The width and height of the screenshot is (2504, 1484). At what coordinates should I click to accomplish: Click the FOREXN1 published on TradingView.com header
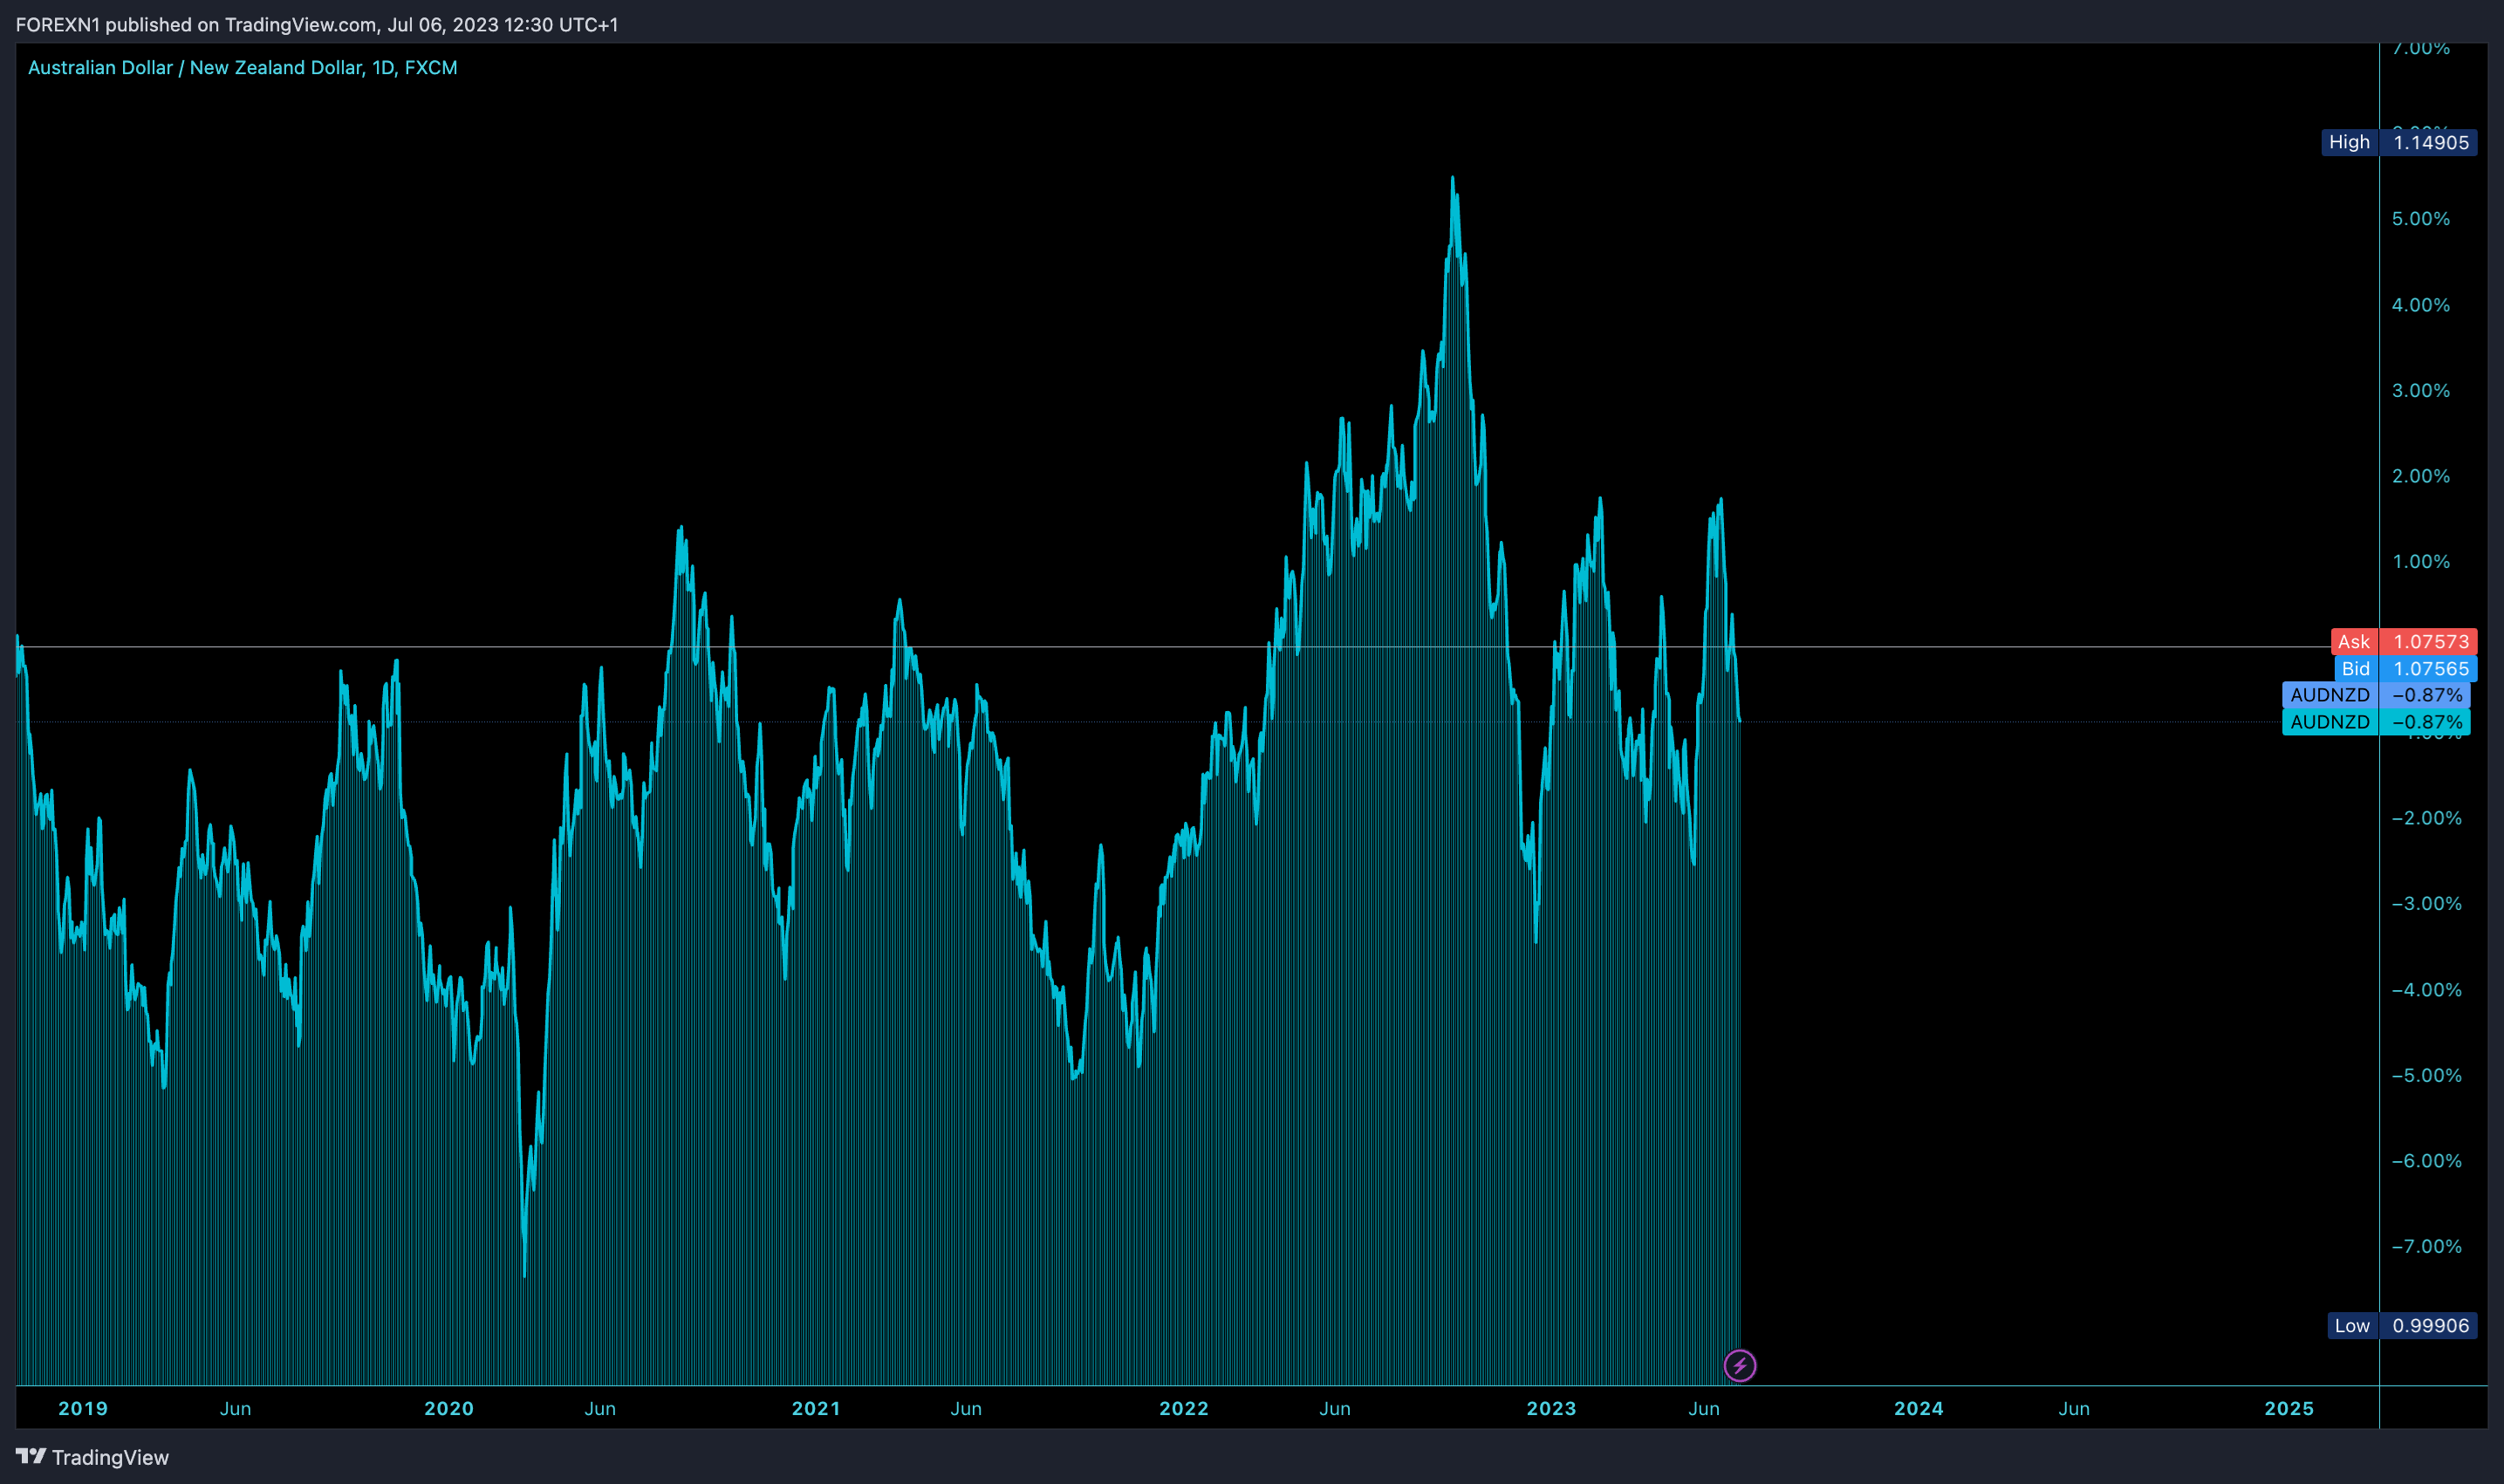tap(317, 24)
